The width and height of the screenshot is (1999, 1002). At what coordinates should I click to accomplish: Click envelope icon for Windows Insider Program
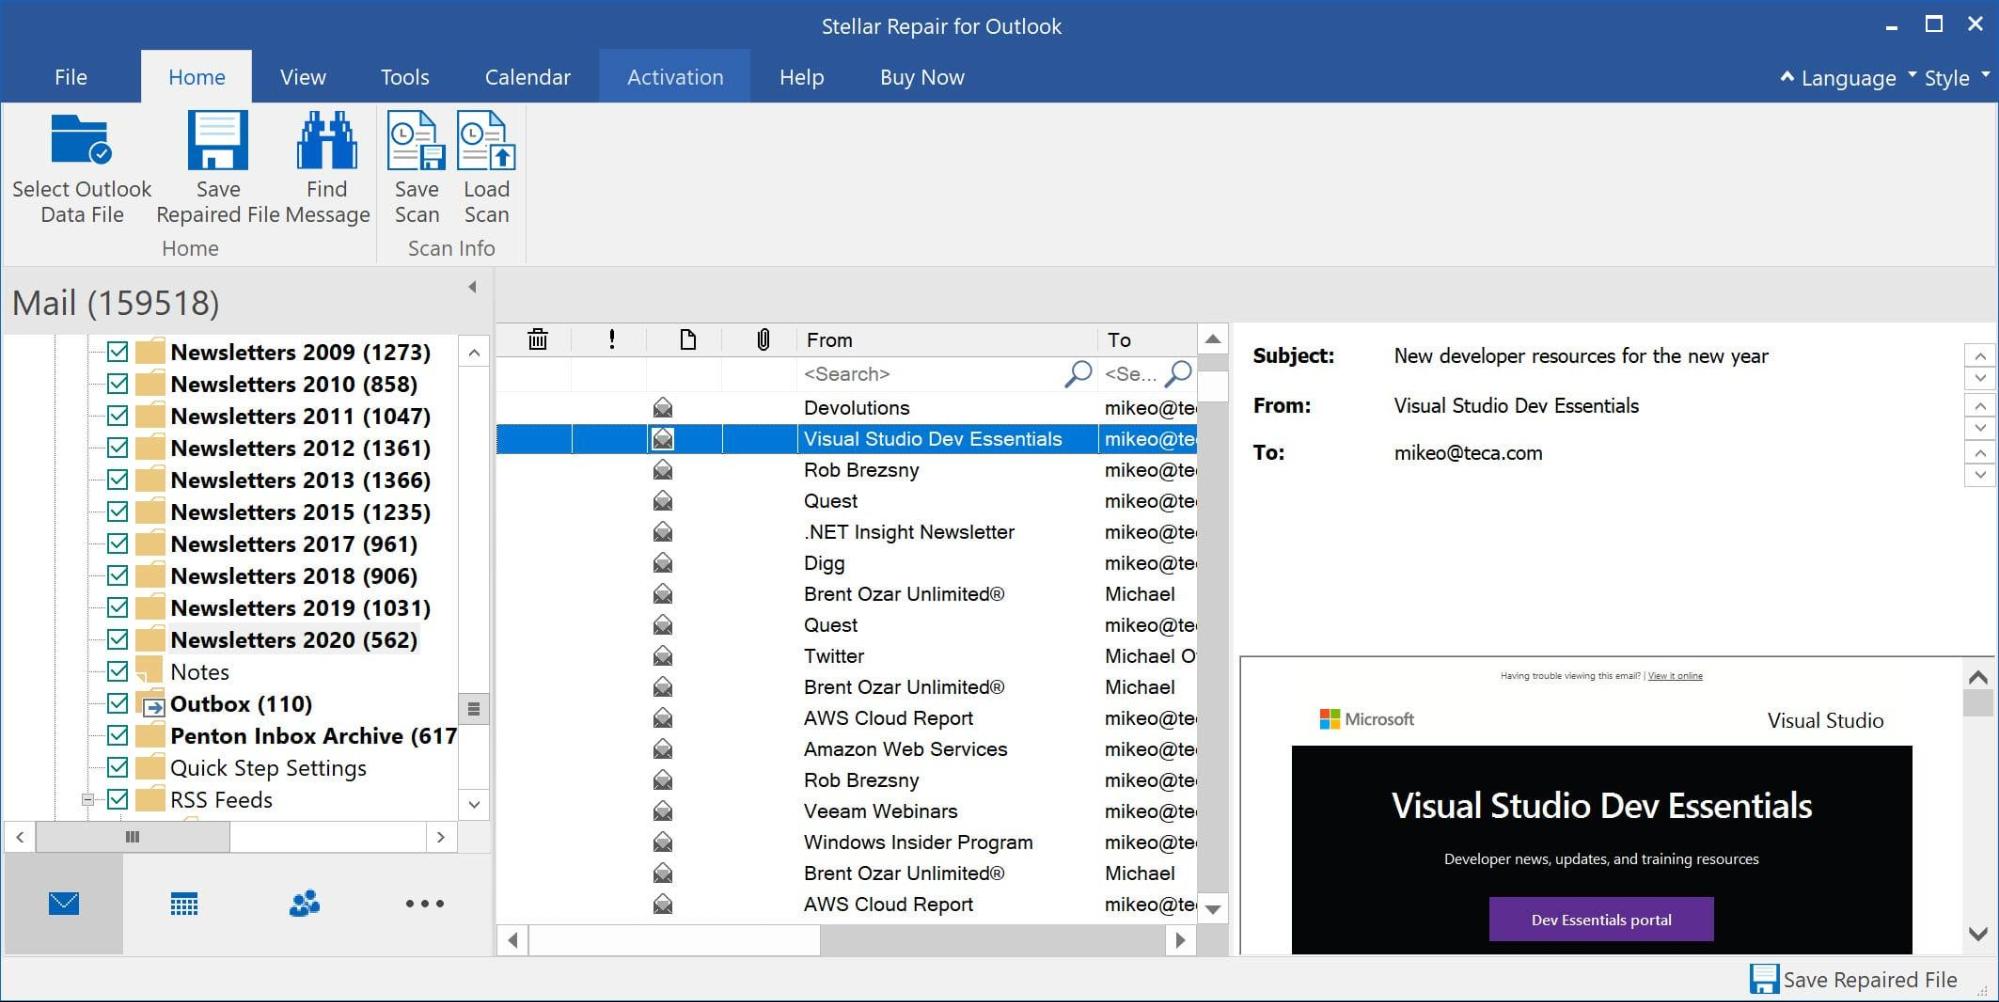[x=662, y=842]
